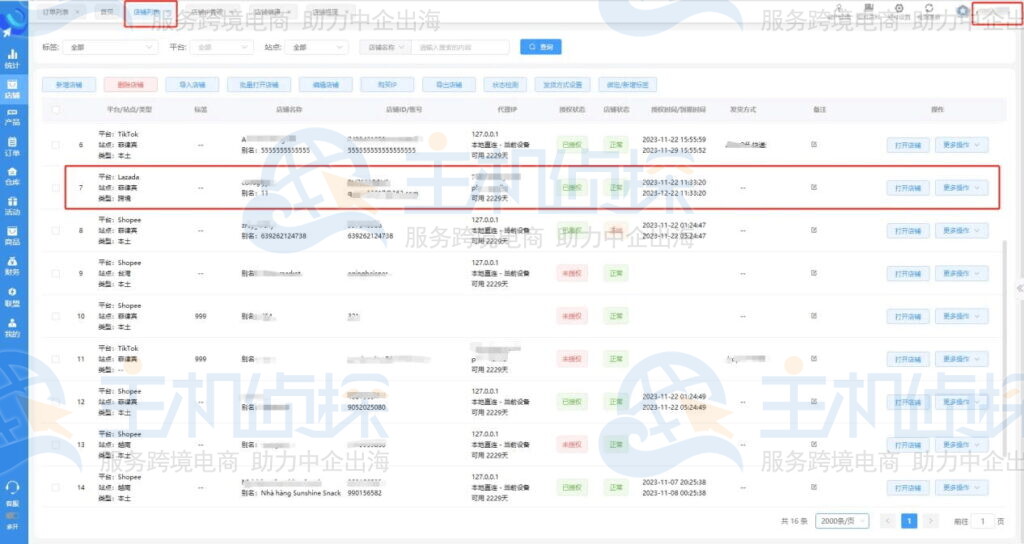Edit the note icon for row 9
1024x544 pixels.
point(814,273)
